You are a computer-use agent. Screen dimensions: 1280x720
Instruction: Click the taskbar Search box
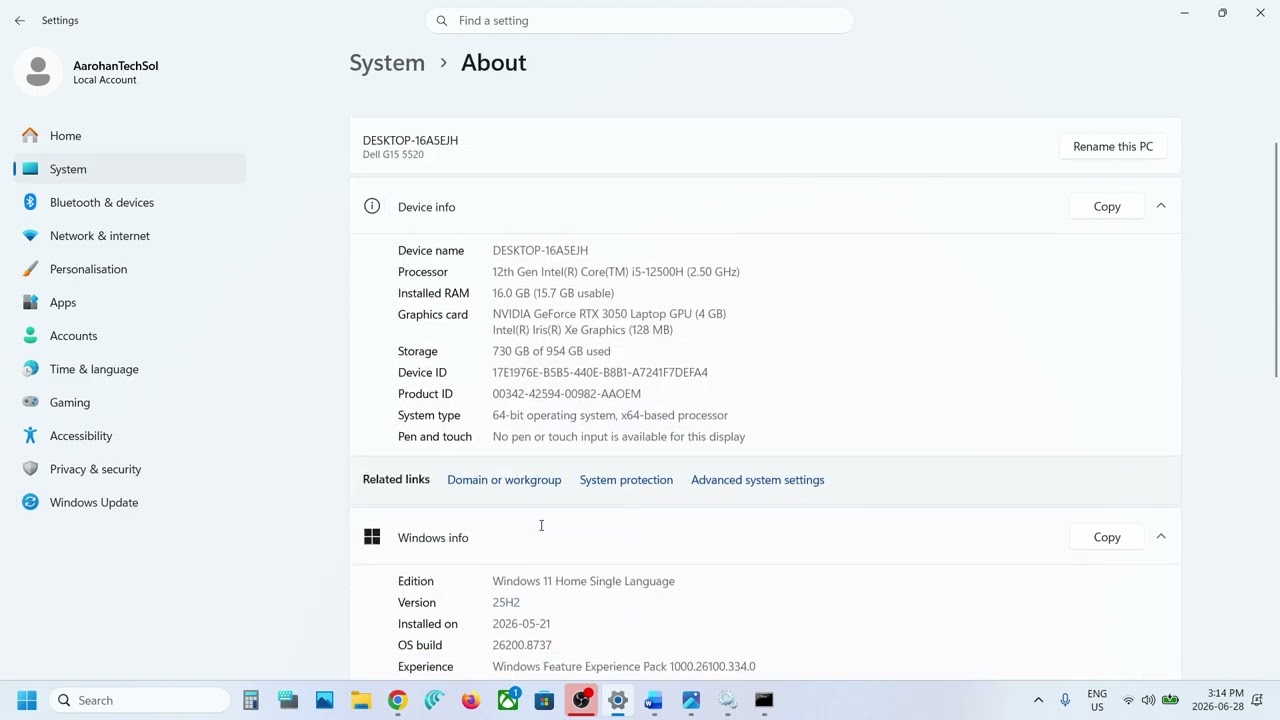139,700
